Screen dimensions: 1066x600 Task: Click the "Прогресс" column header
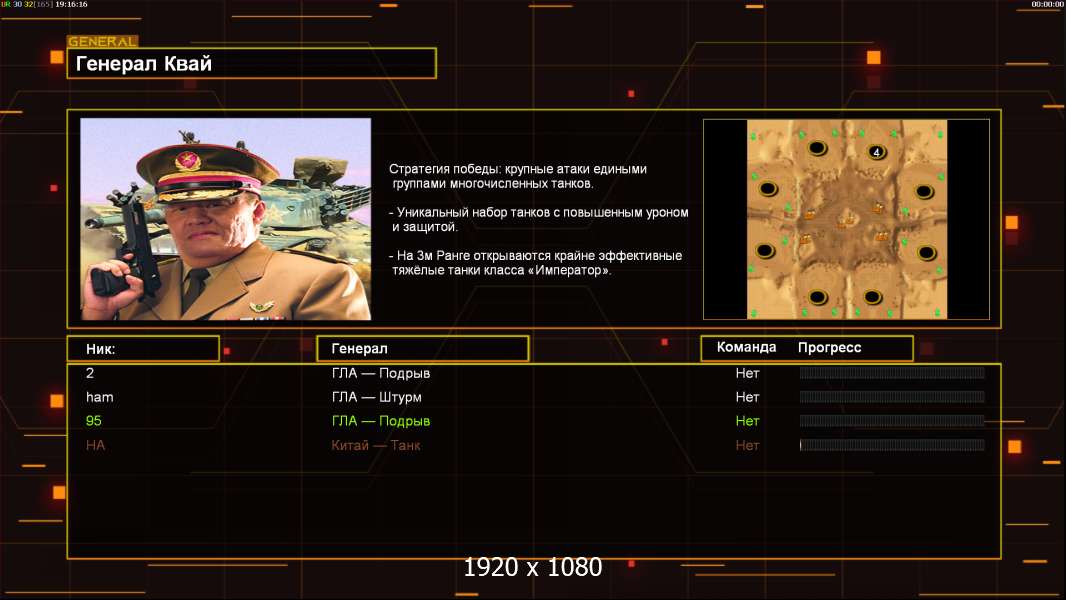tap(829, 347)
